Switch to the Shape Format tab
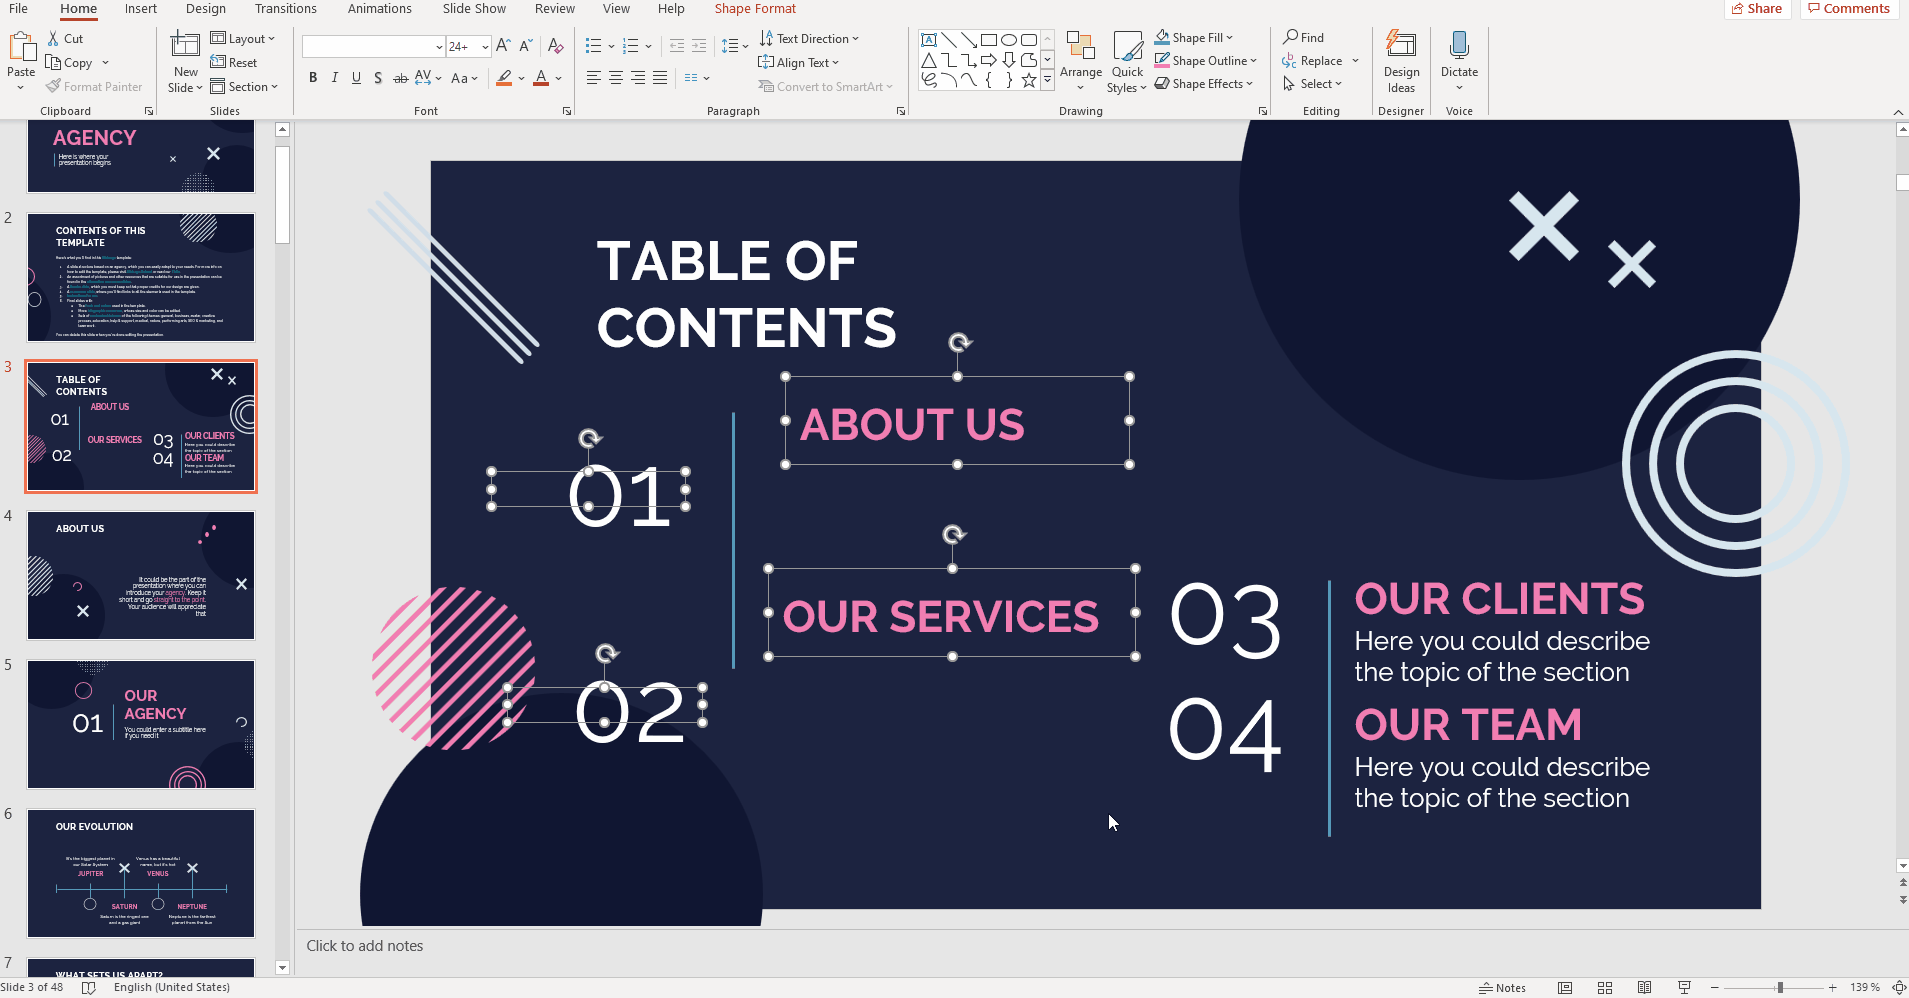1909x998 pixels. pyautogui.click(x=755, y=9)
